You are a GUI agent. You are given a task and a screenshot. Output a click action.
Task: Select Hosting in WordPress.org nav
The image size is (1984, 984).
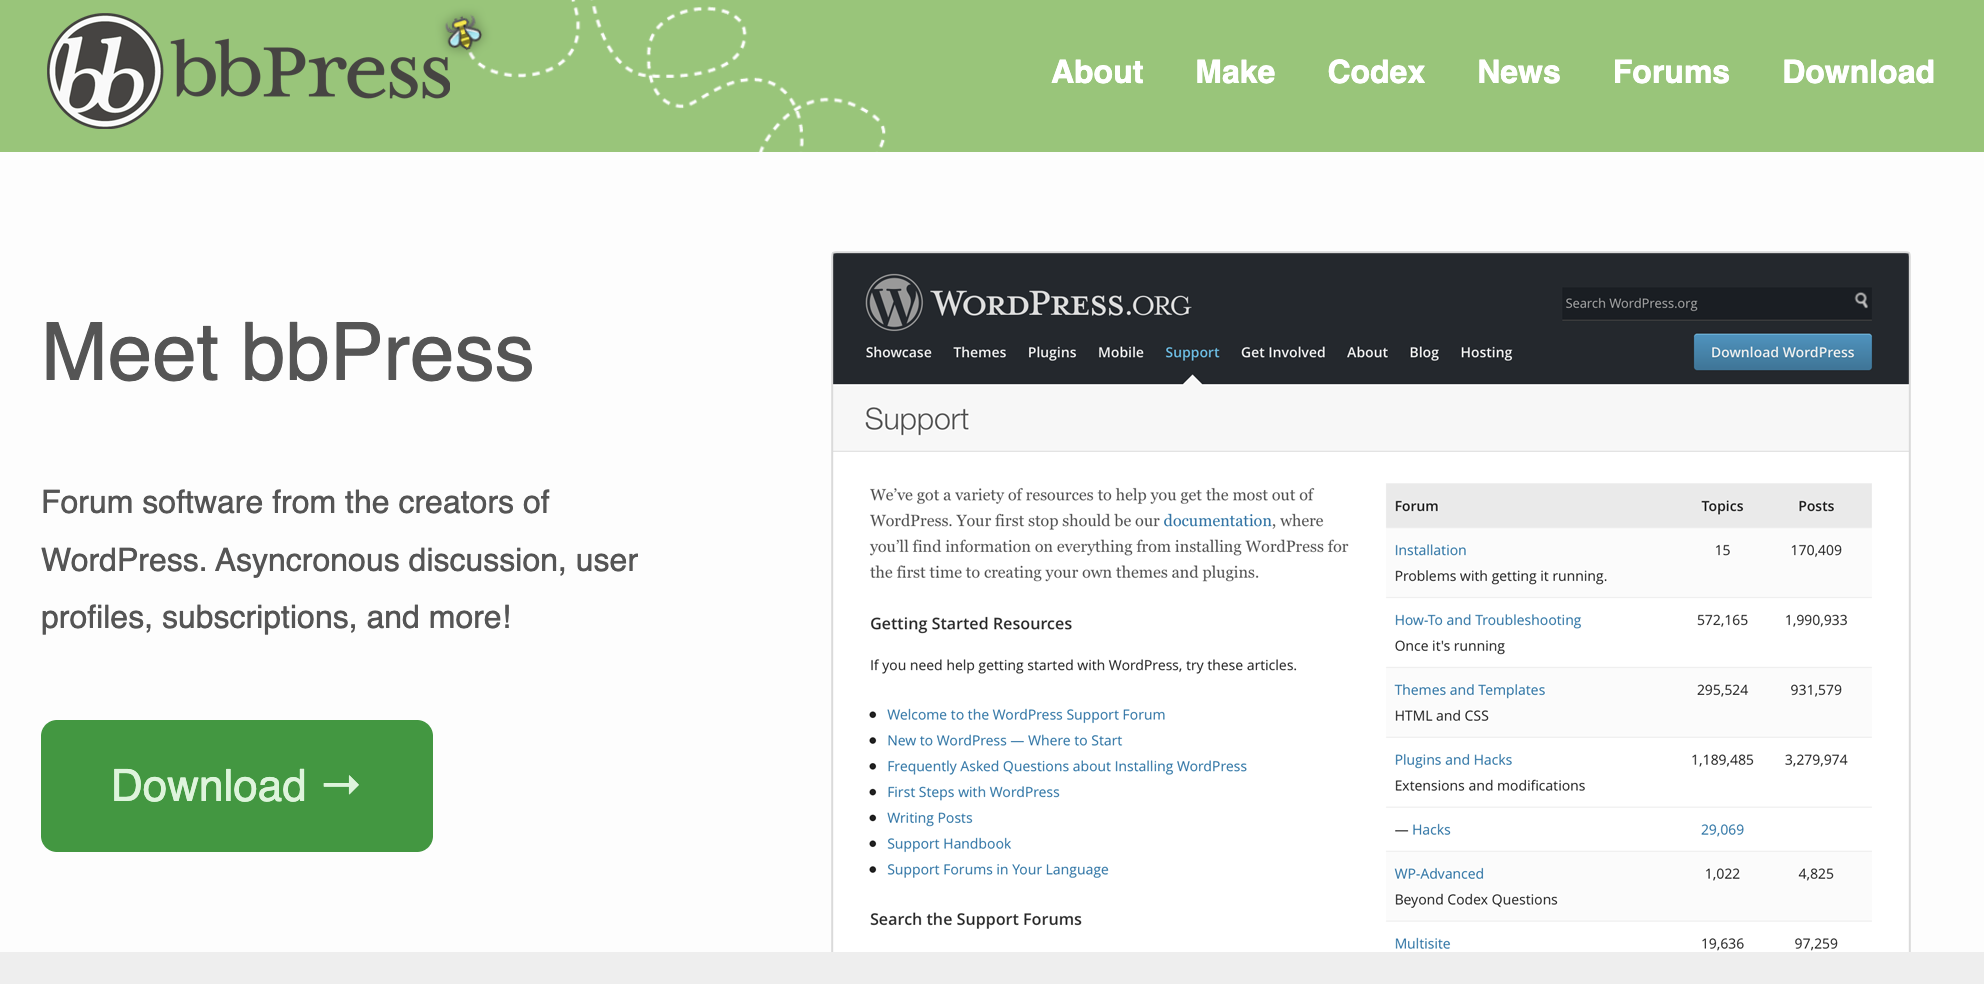(1486, 352)
